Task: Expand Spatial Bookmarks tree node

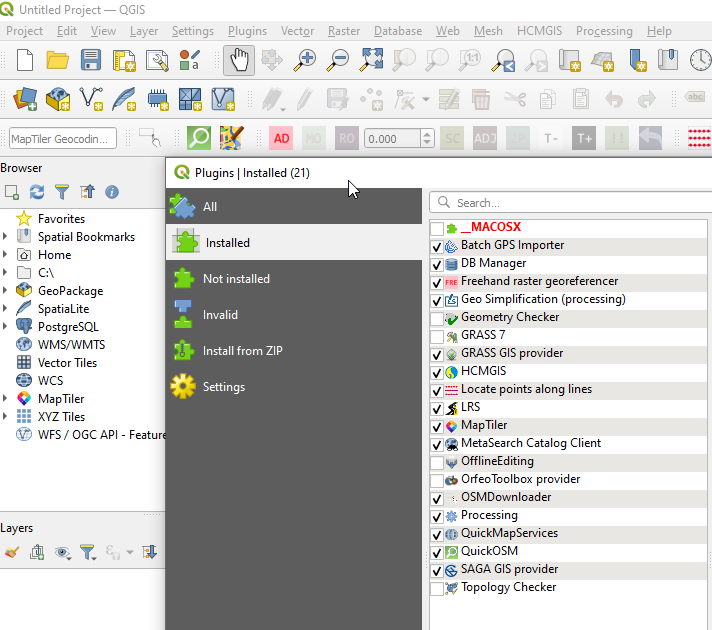Action: pyautogui.click(x=5, y=236)
